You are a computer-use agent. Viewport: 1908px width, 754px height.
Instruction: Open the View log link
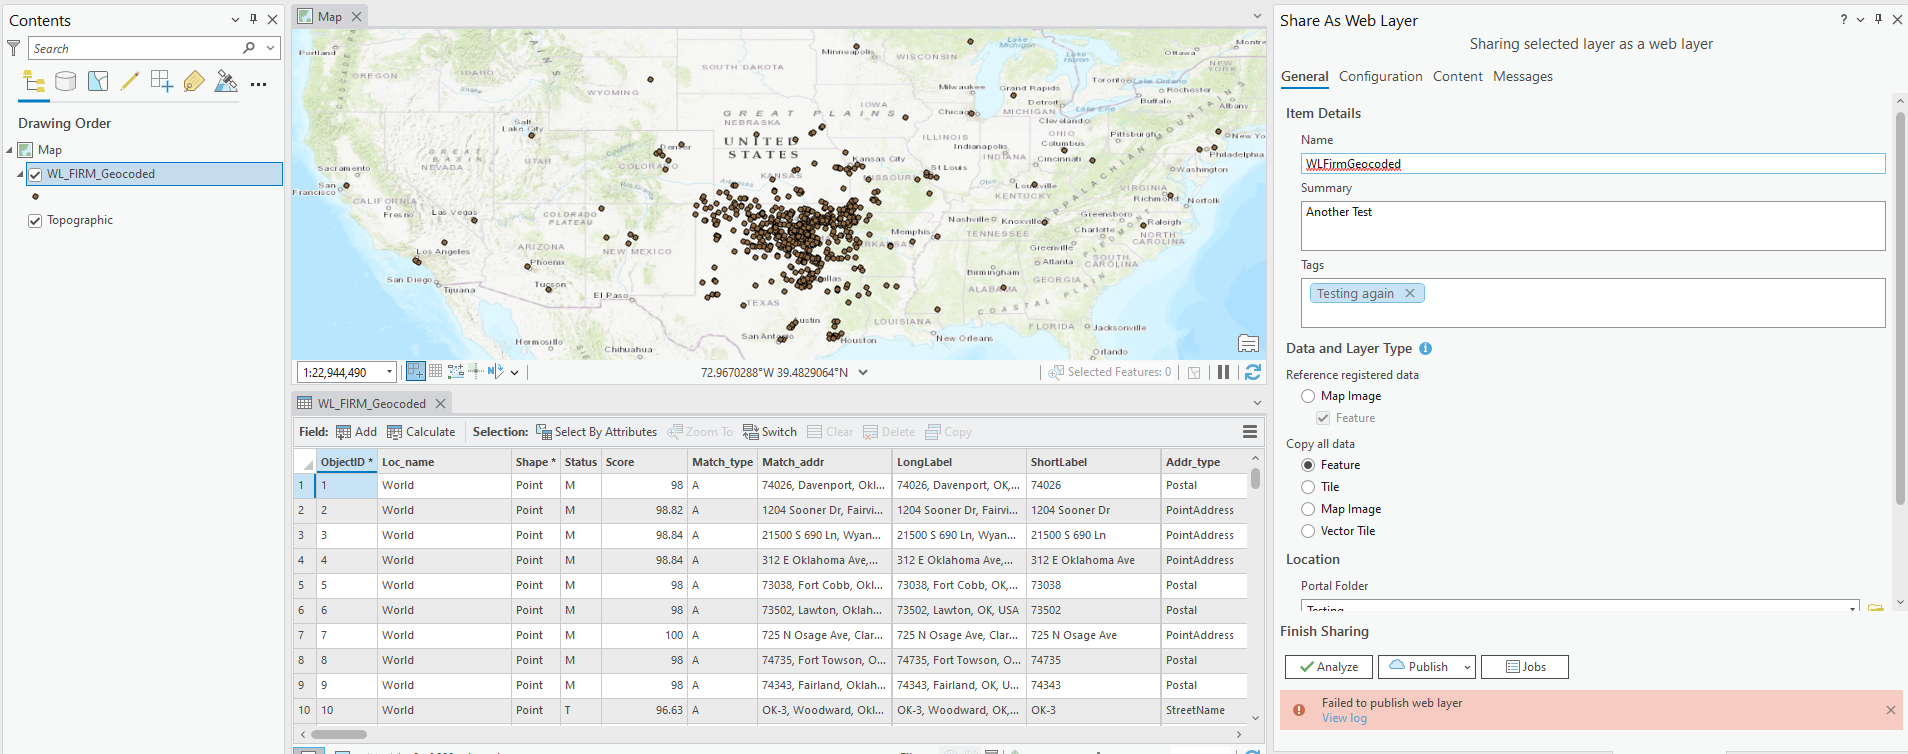[1344, 718]
